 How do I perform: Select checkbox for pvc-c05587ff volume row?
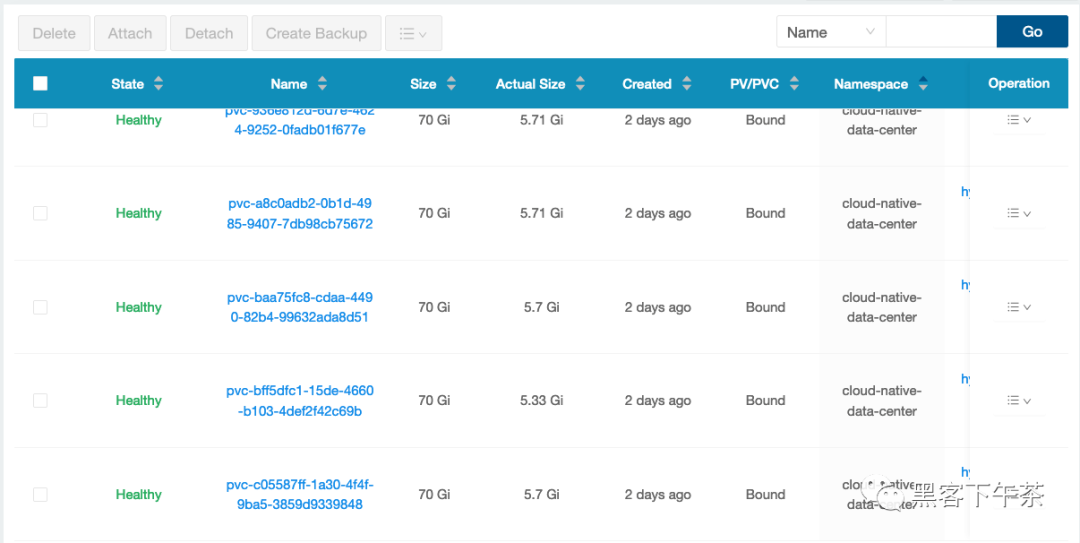point(40,494)
